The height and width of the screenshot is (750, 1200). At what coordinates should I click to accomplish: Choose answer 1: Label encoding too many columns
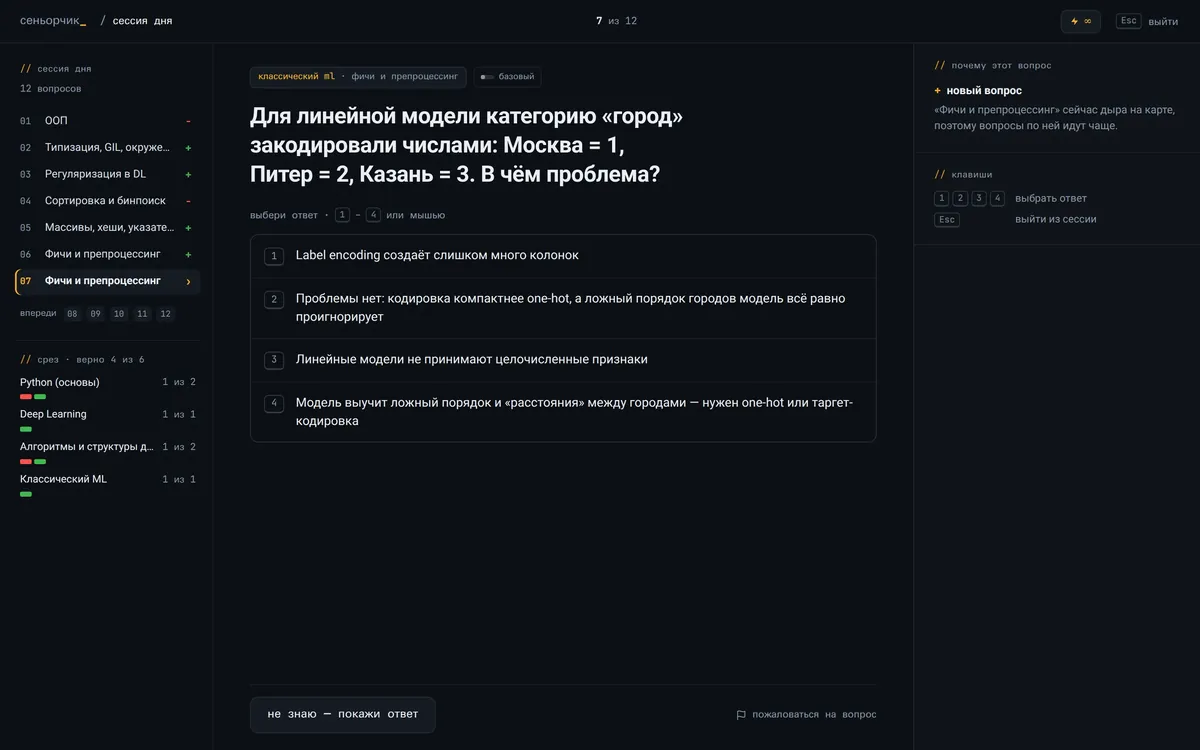(563, 256)
